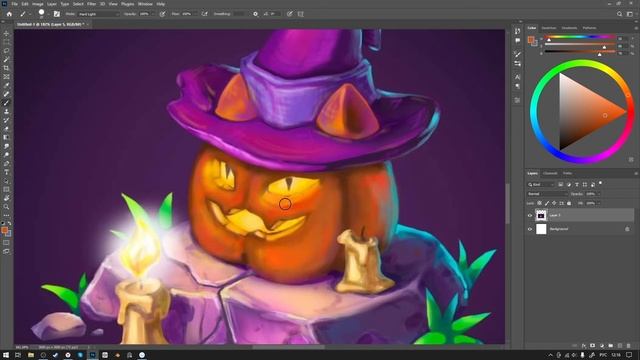Image resolution: width=640 pixels, height=360 pixels.
Task: Open the brush Mode dropdown showing Hard Light
Action: coord(98,14)
